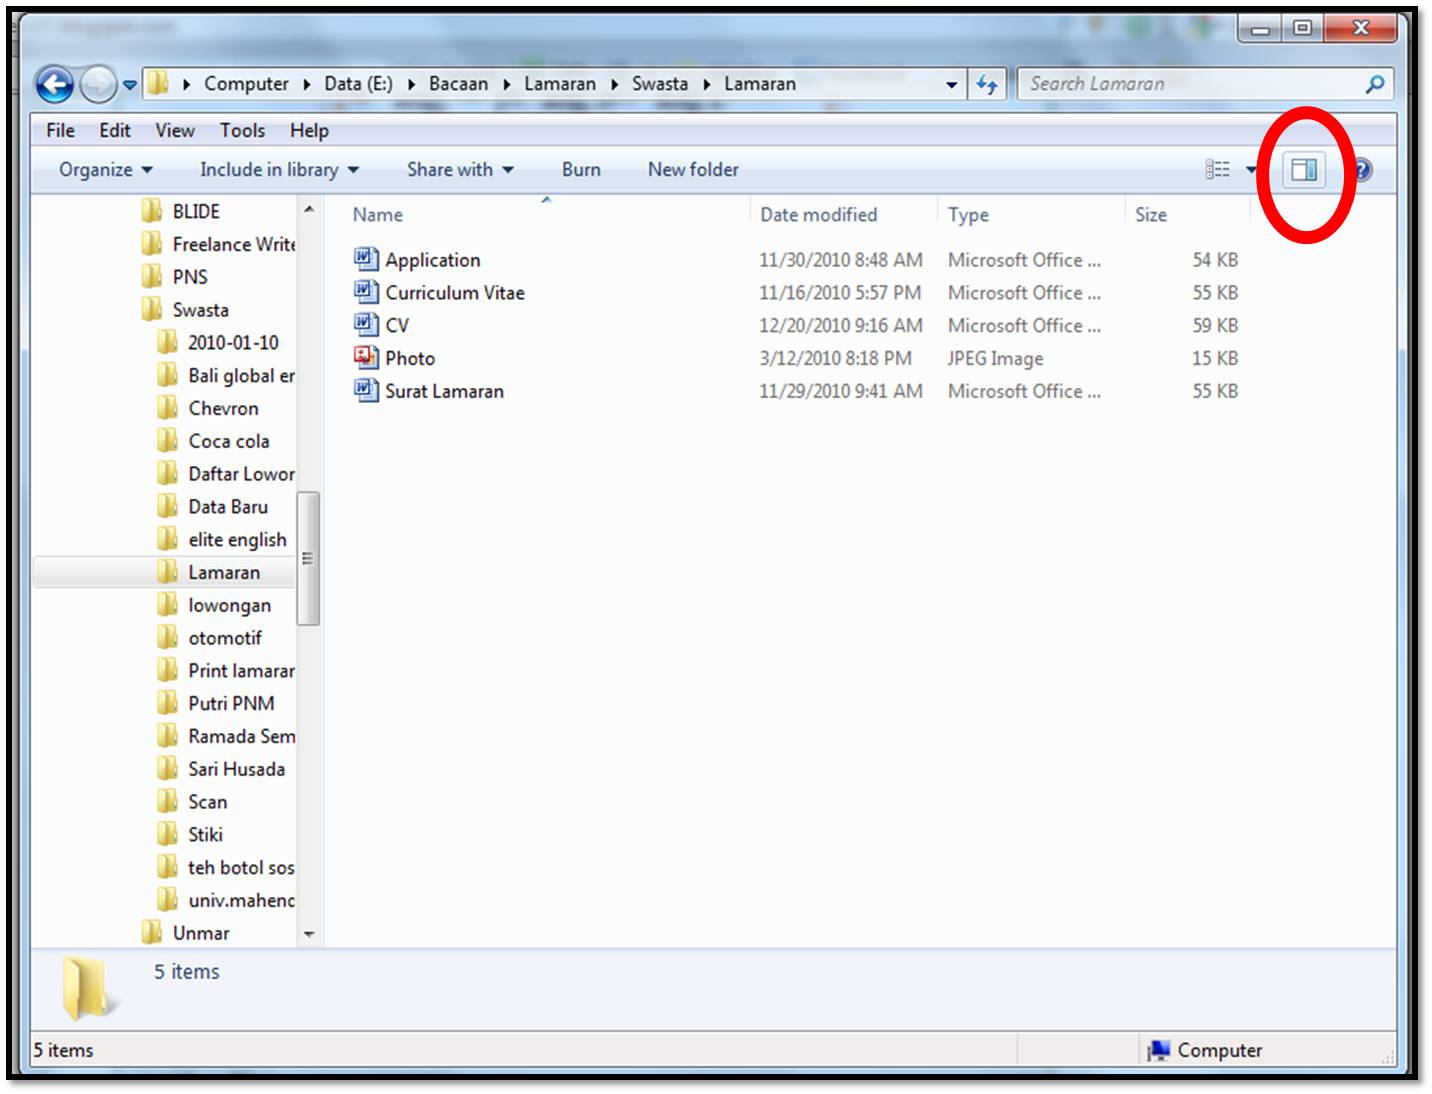The width and height of the screenshot is (1432, 1094).
Task: Click the BLIDE folder icon
Action: pyautogui.click(x=152, y=211)
